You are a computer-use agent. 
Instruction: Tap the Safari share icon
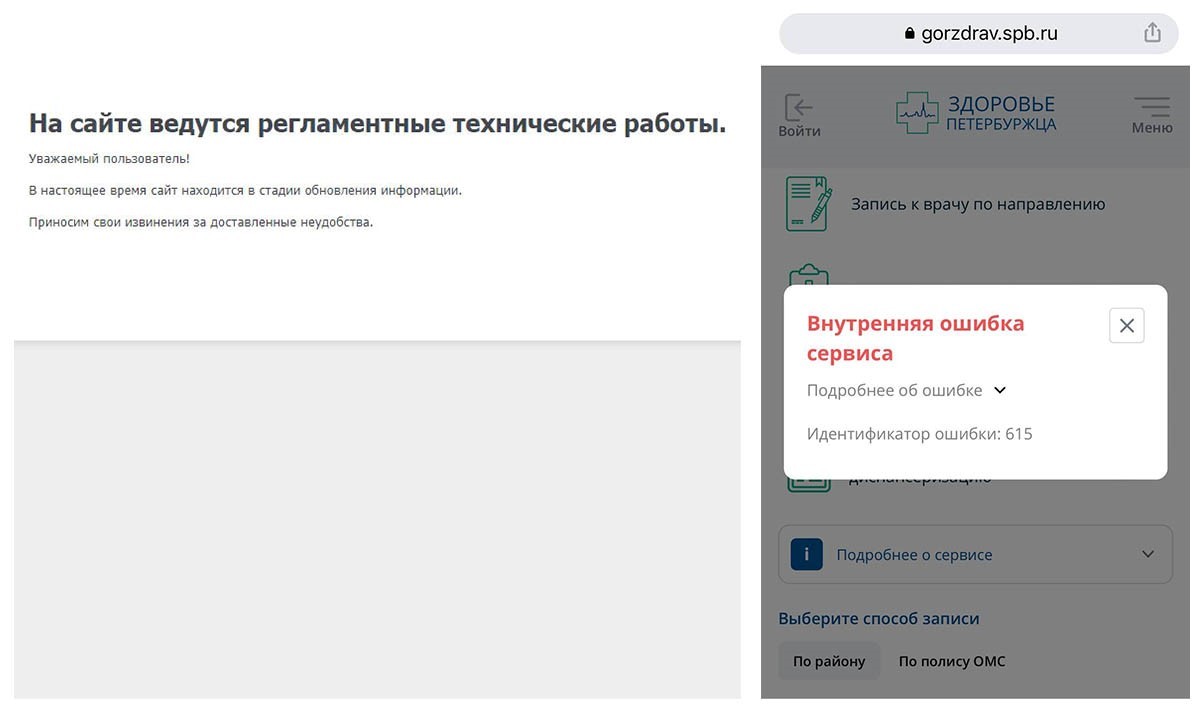point(1152,33)
